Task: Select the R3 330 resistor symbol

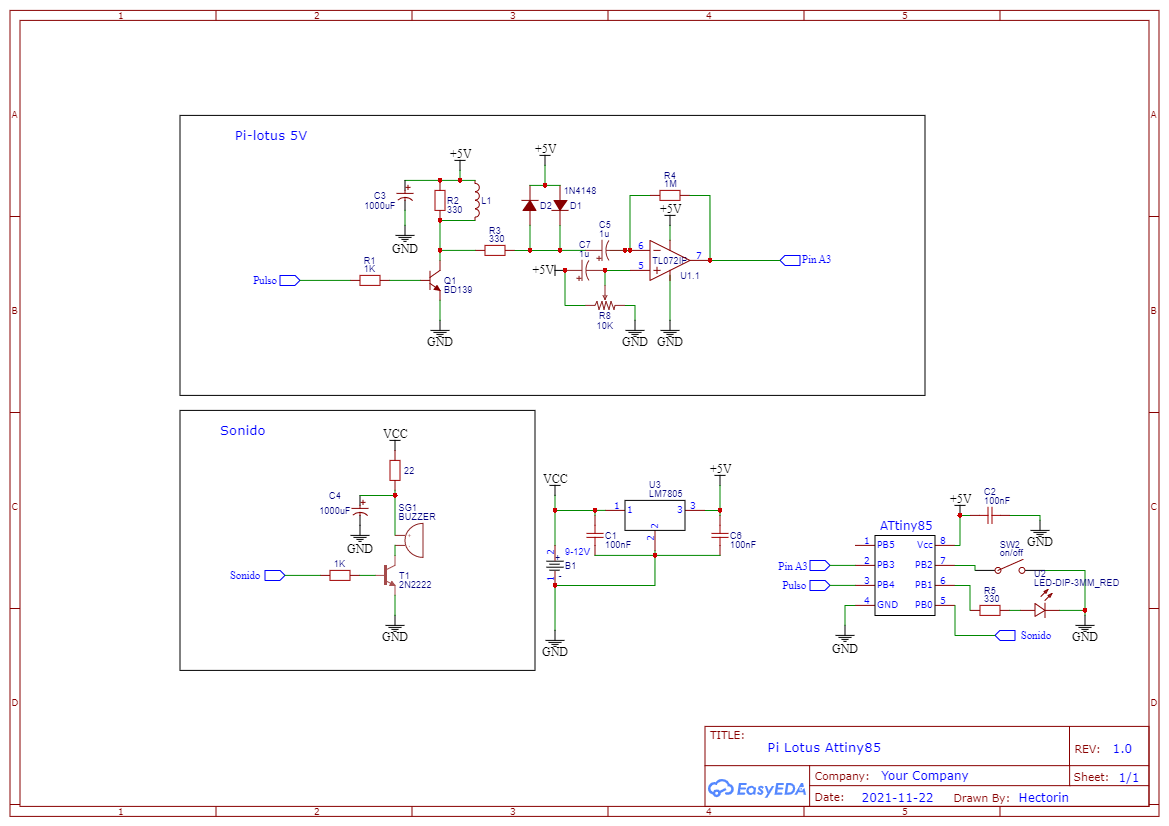Action: click(495, 250)
